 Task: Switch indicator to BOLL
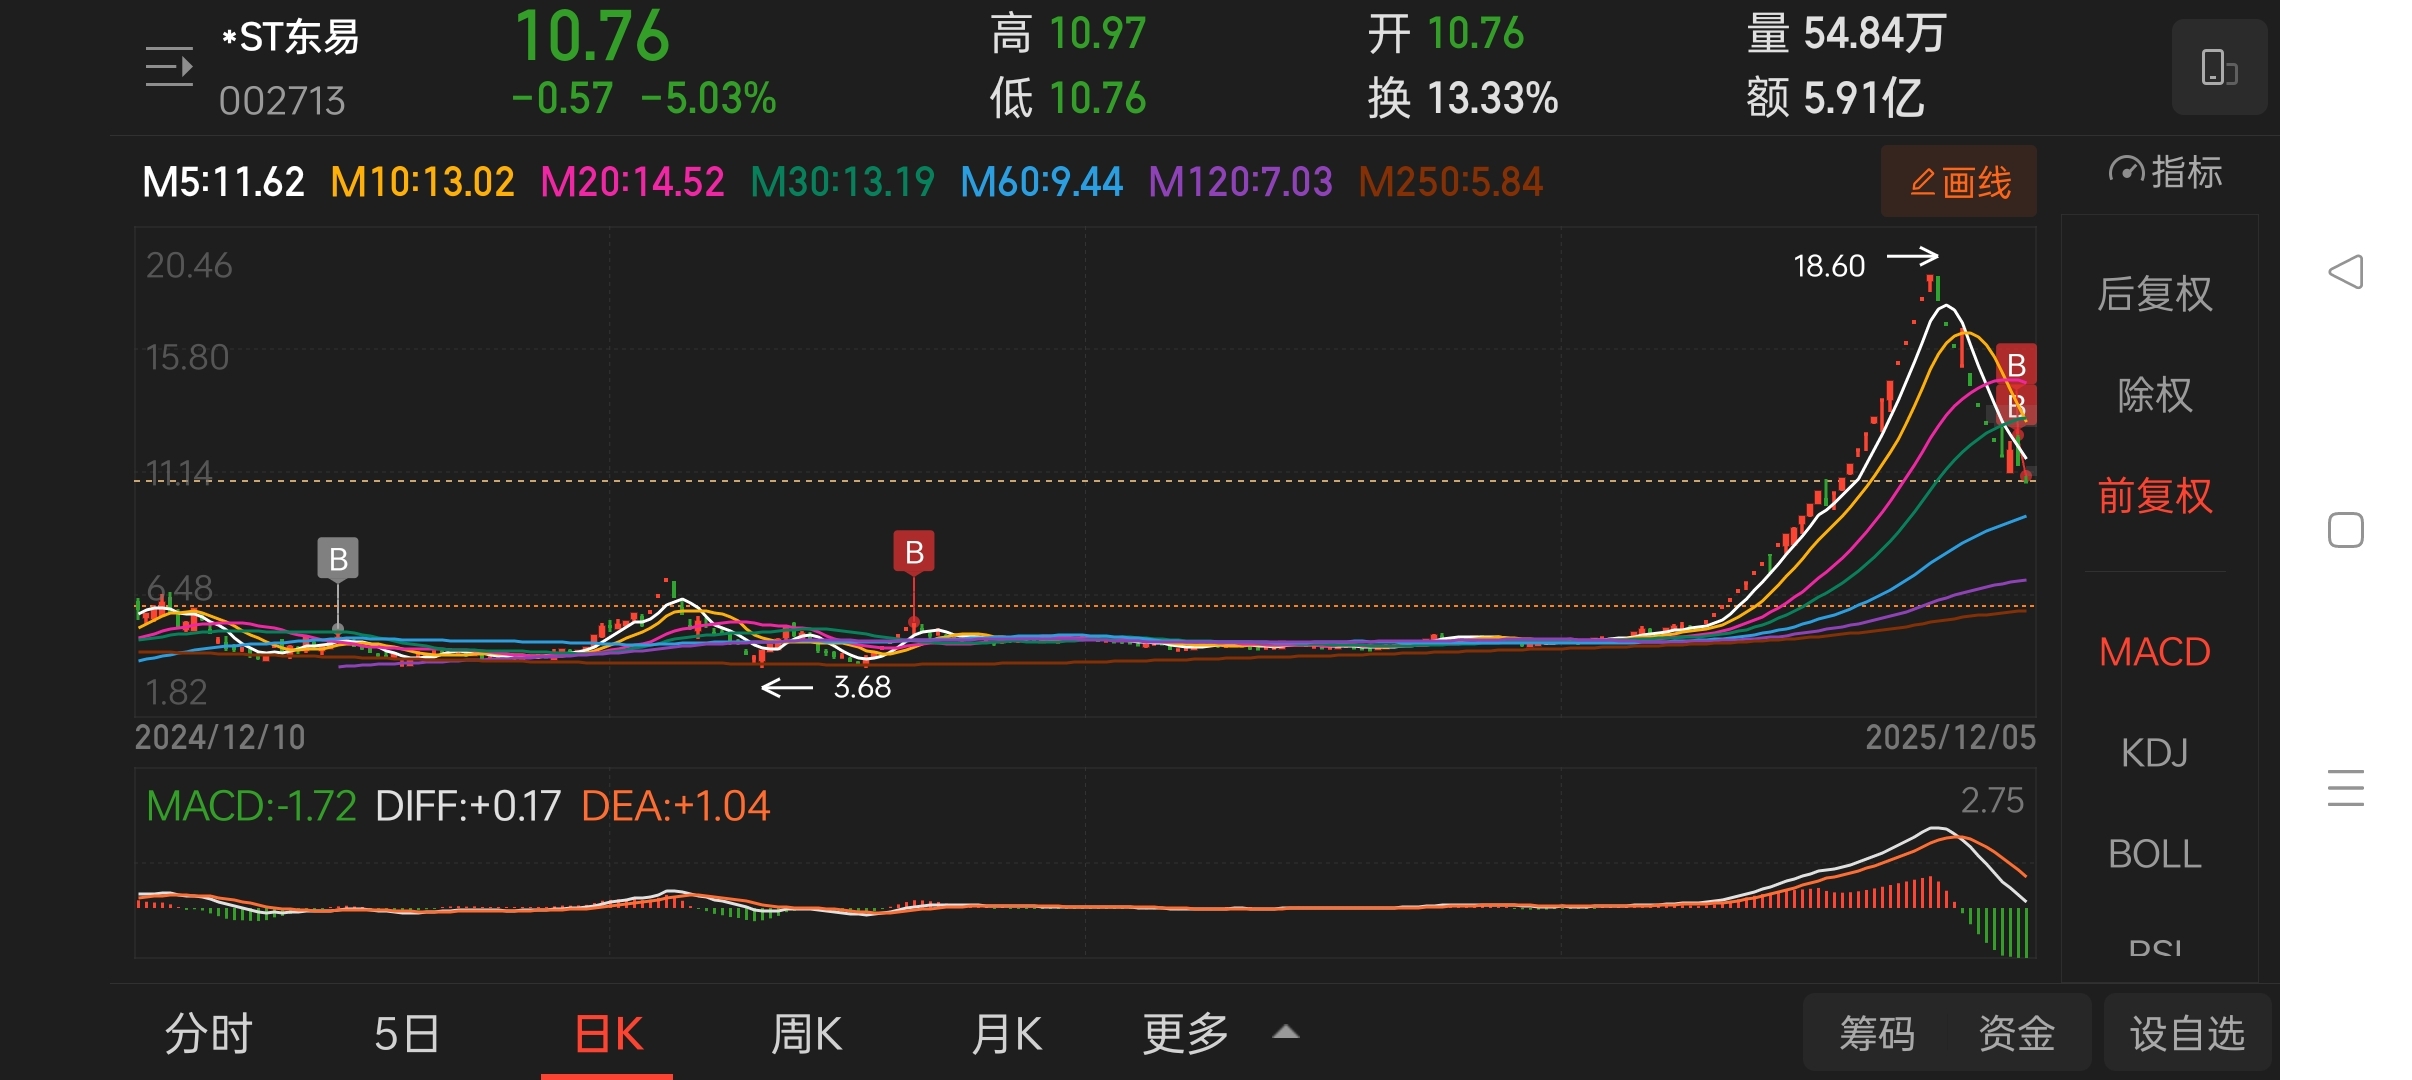point(2154,854)
